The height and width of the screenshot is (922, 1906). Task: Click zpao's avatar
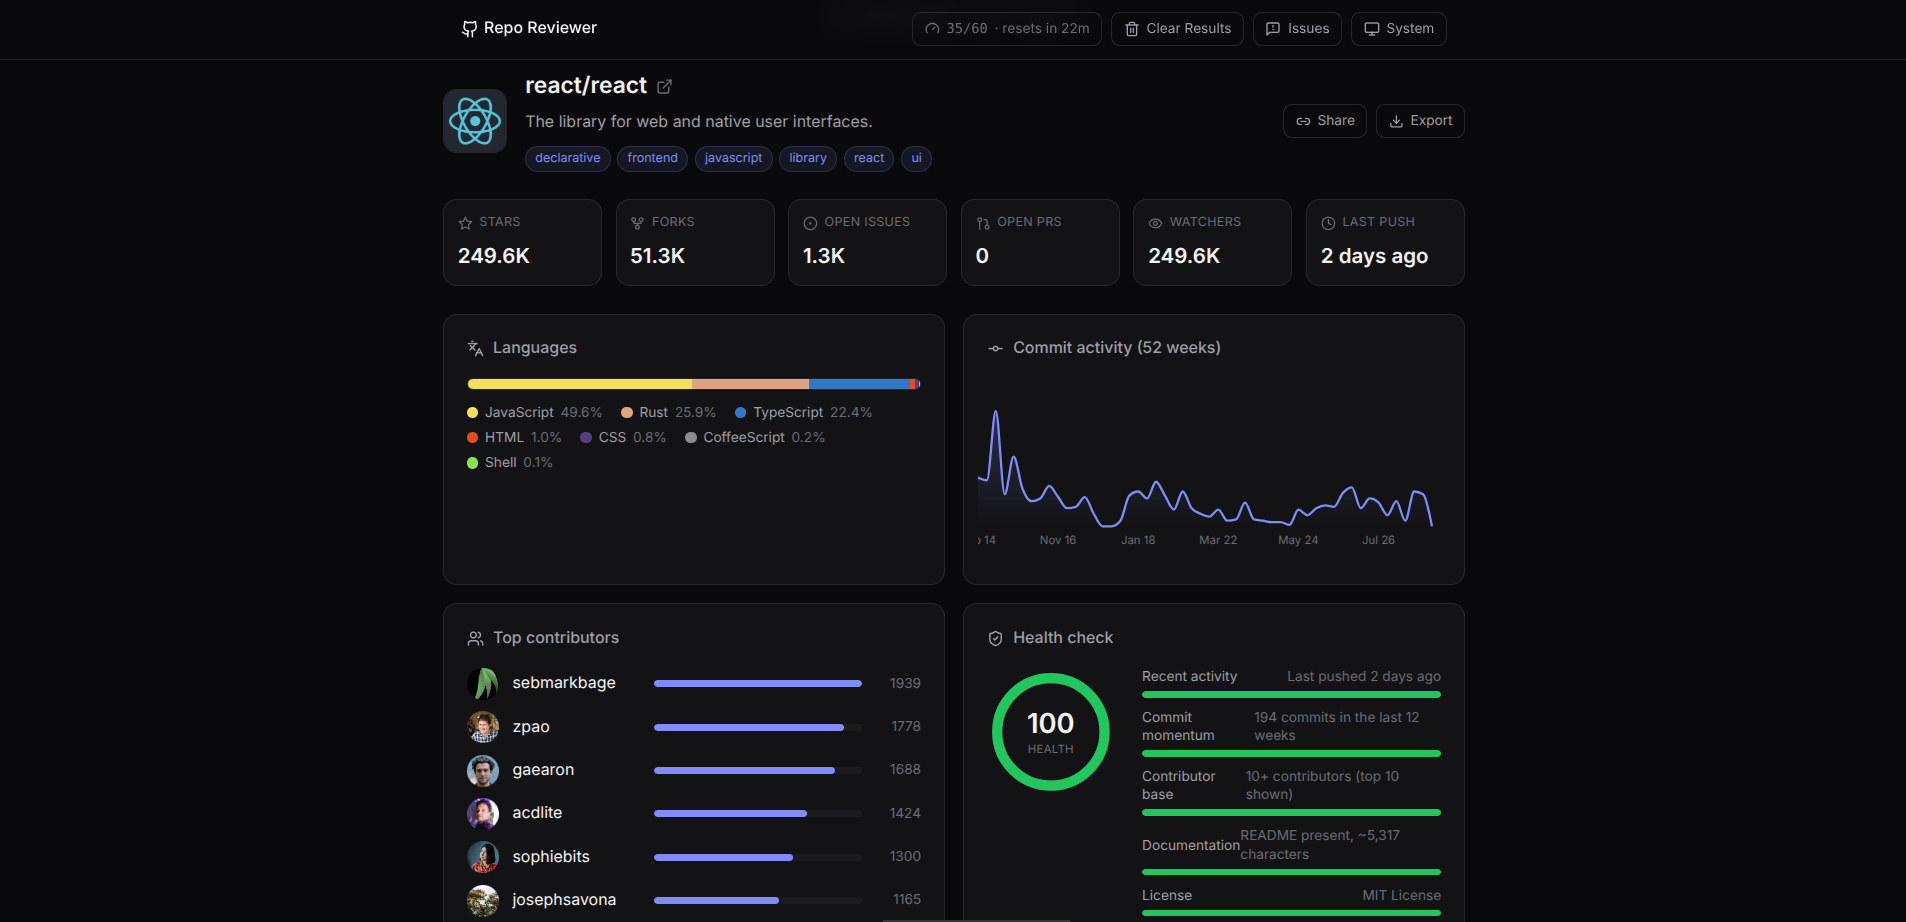pos(483,727)
